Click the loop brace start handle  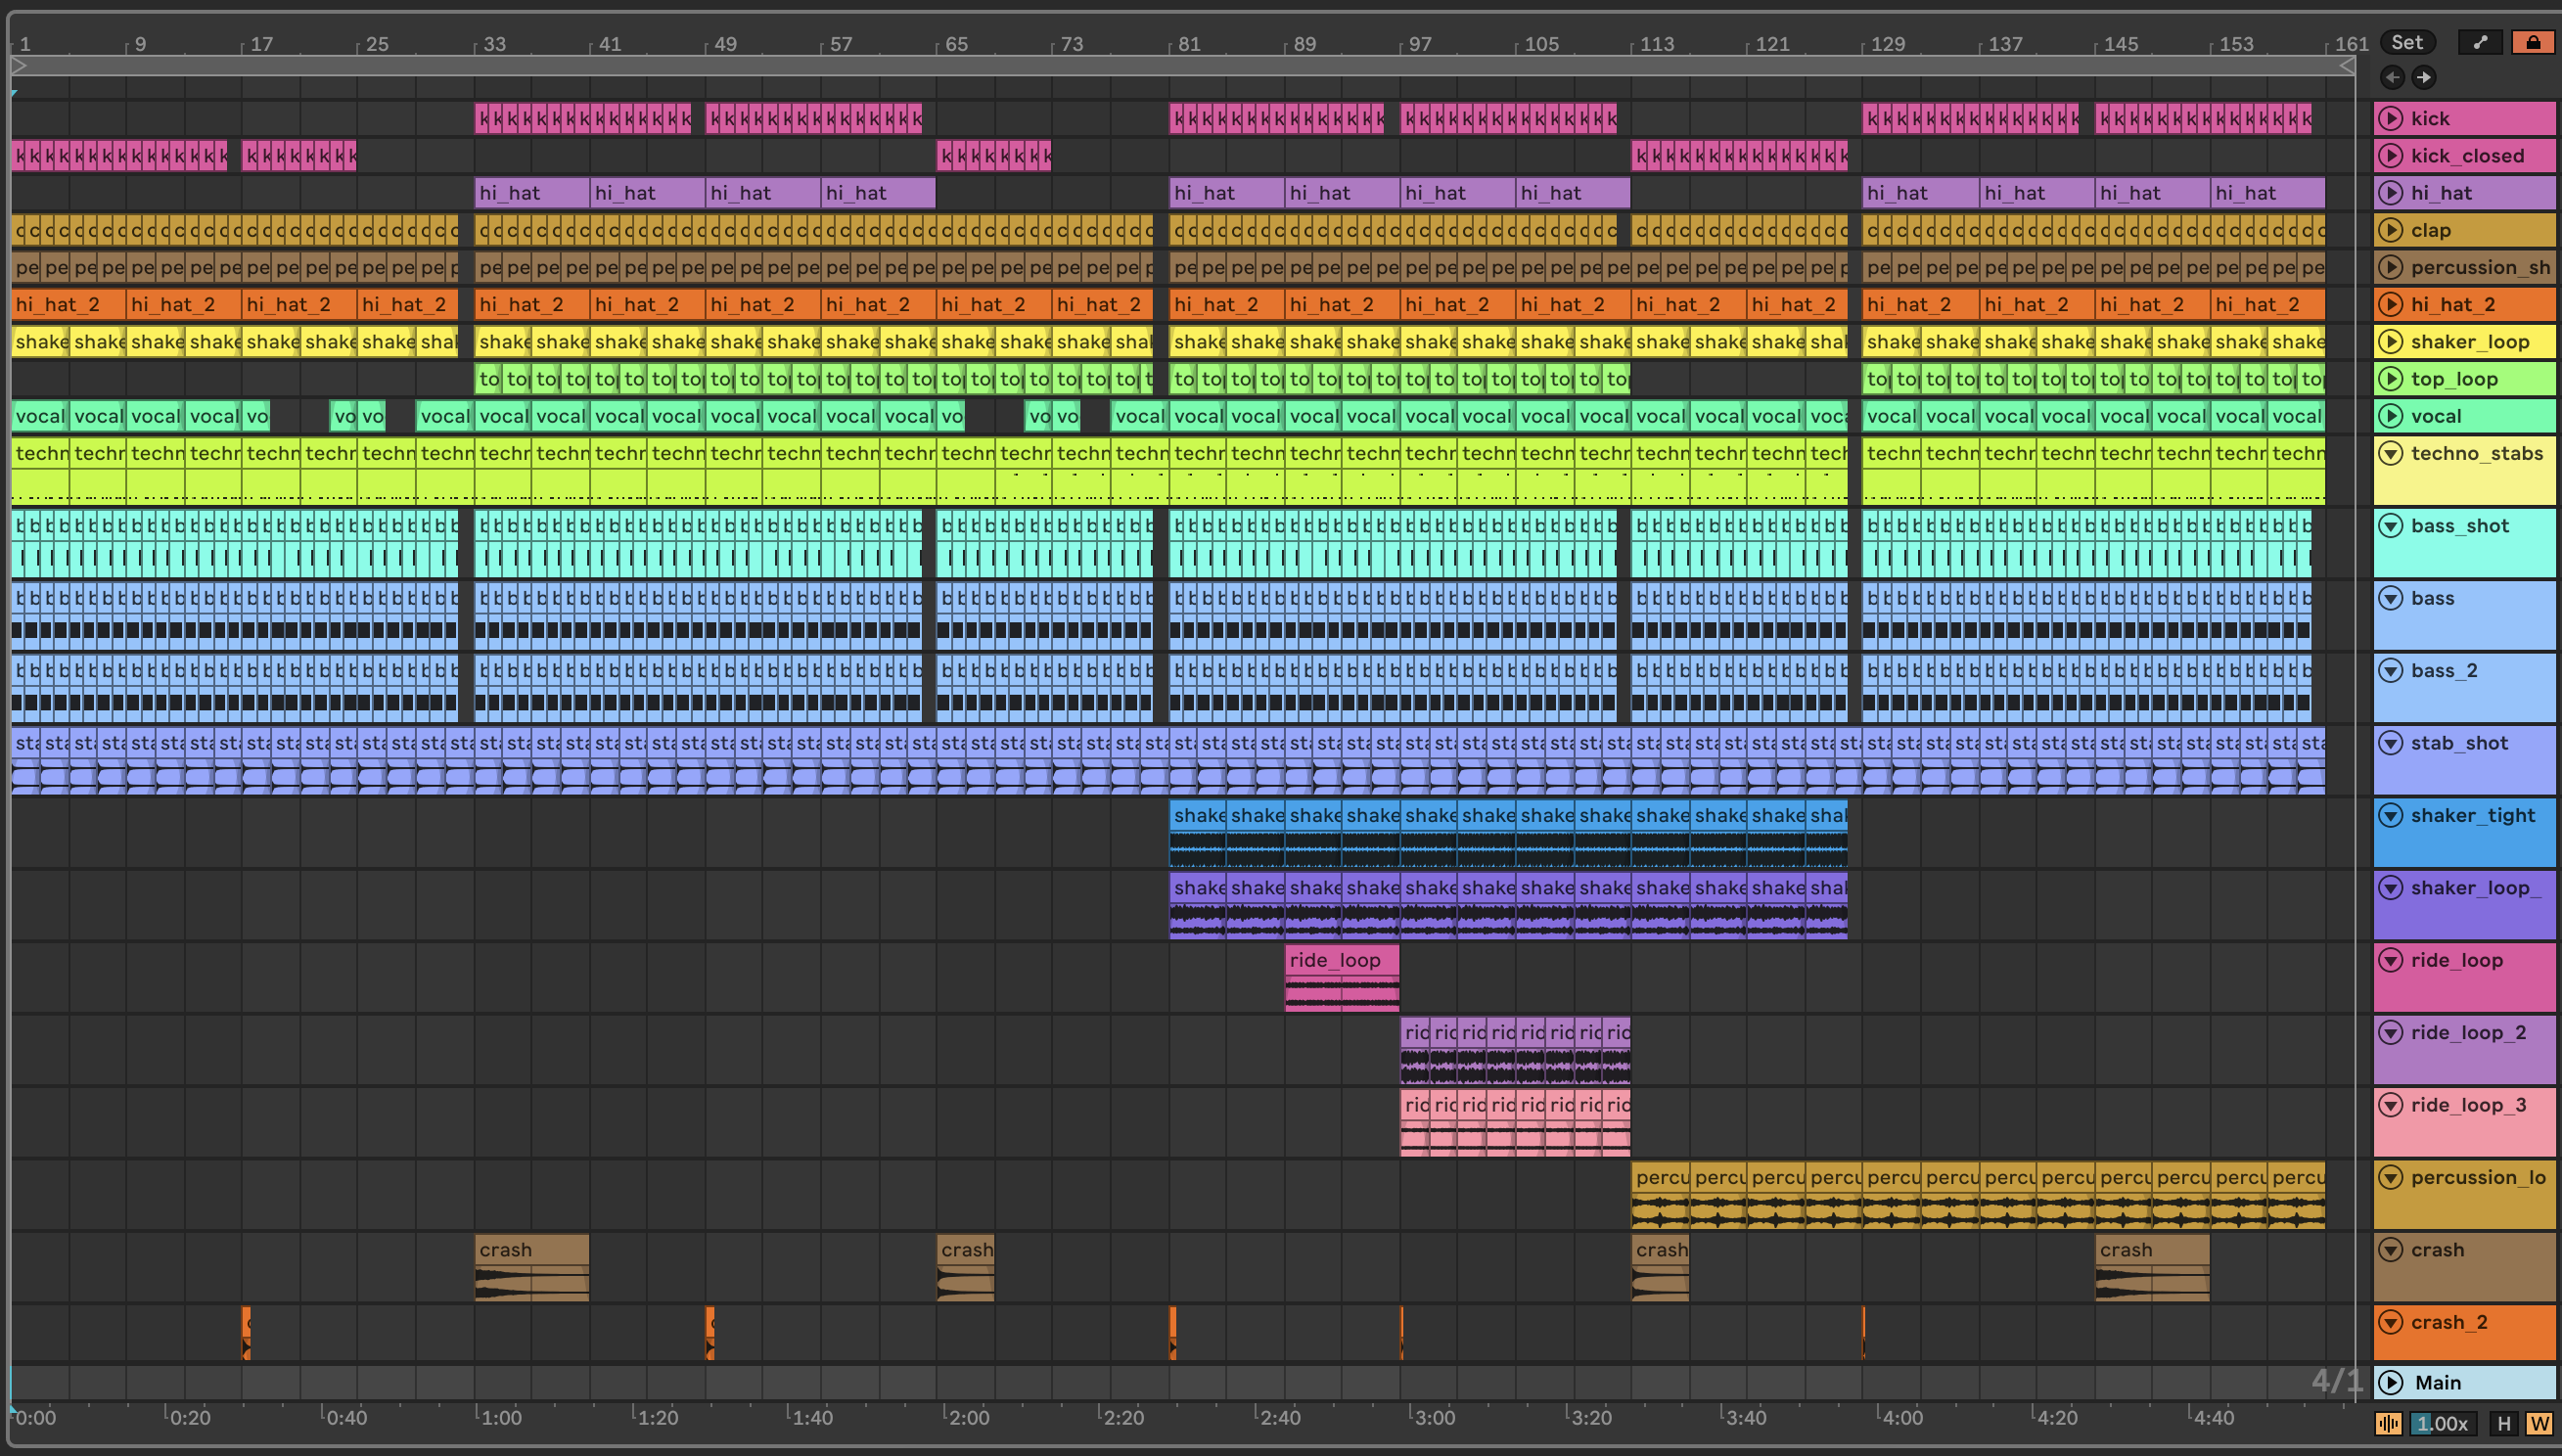click(x=19, y=66)
